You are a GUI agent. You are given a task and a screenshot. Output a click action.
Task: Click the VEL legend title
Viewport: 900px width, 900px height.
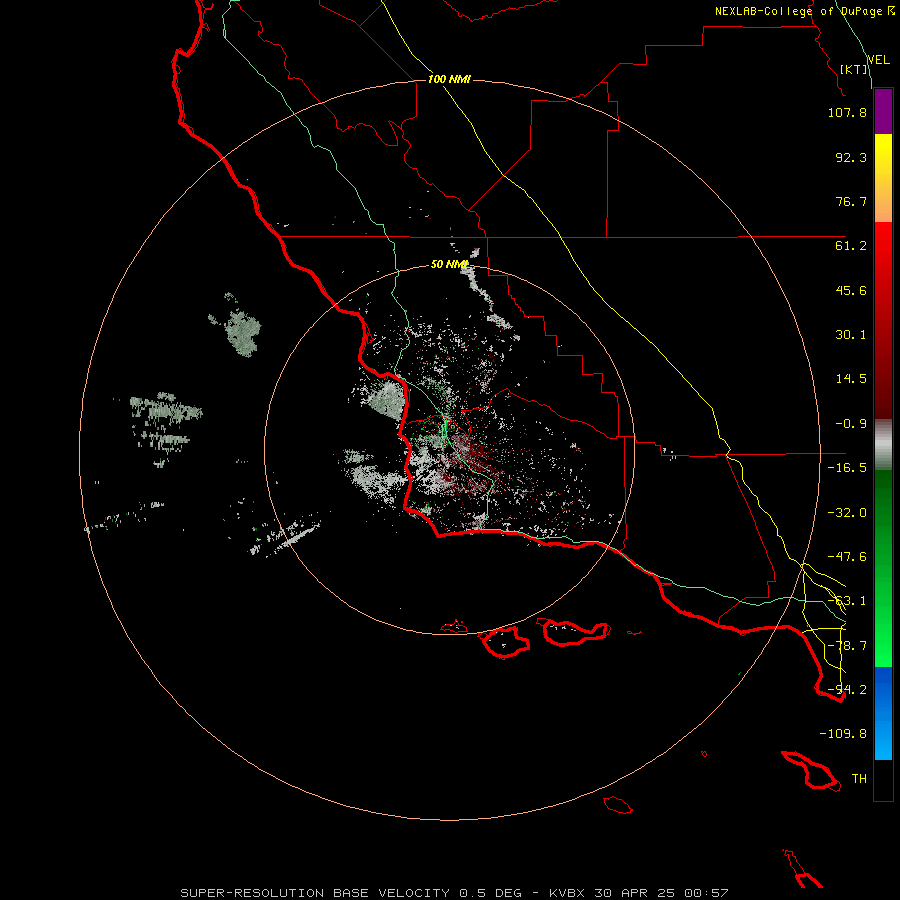878,60
